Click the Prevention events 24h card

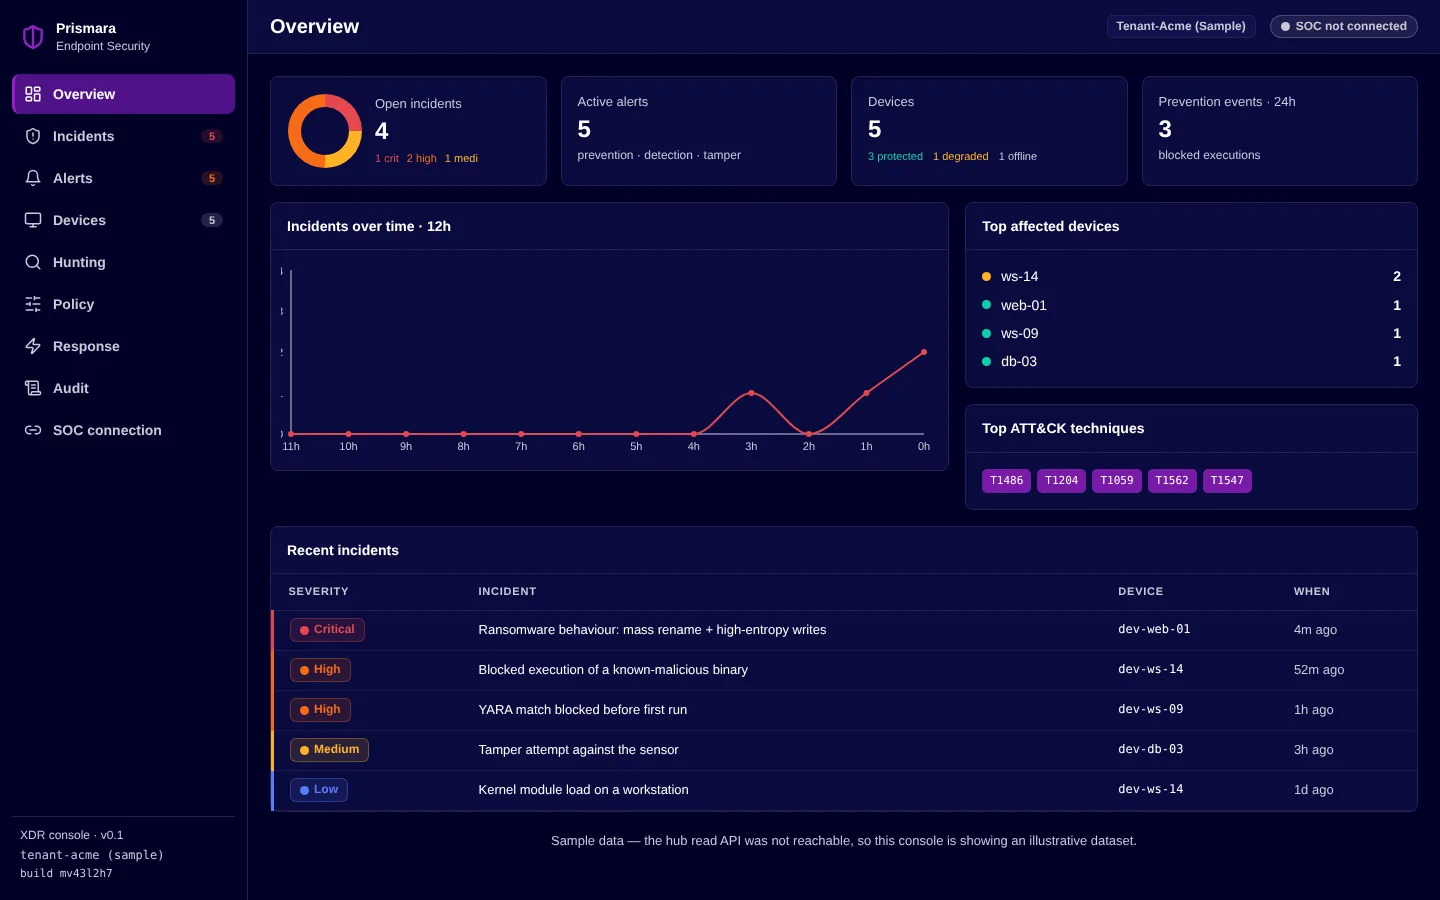pyautogui.click(x=1279, y=131)
